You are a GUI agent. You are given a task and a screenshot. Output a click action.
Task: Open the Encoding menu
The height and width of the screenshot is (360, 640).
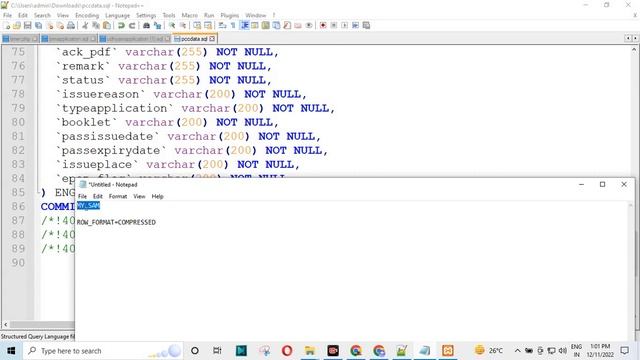(x=87, y=15)
